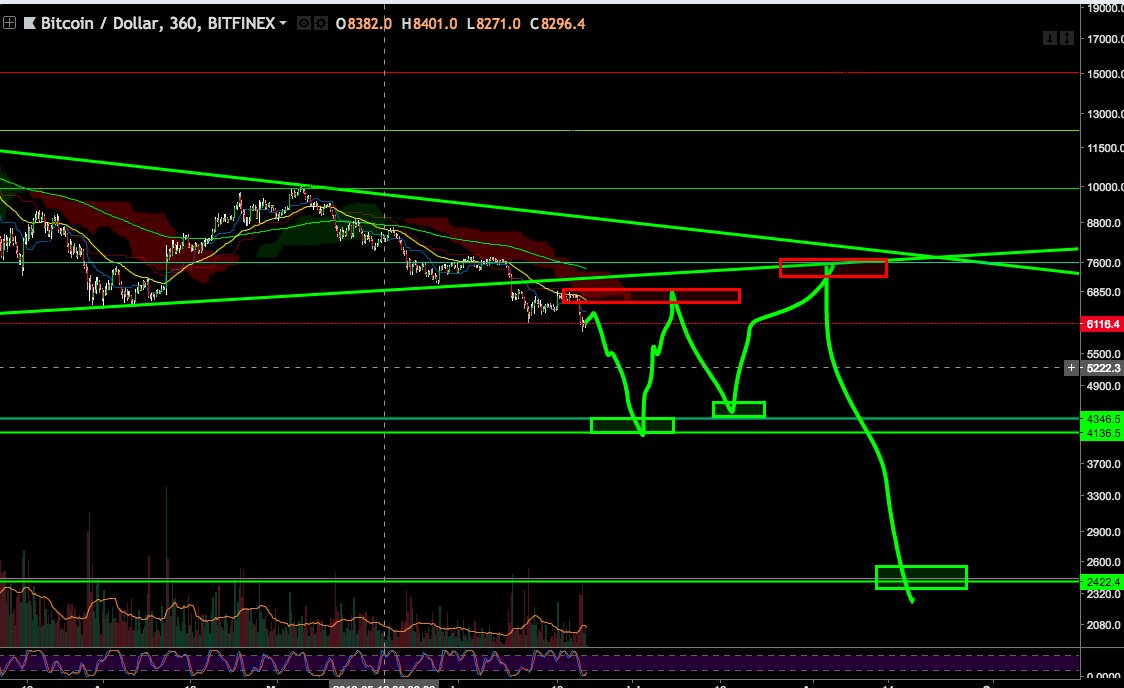Click the crosshair price label 5222.3
1124x688 pixels.
click(1102, 368)
